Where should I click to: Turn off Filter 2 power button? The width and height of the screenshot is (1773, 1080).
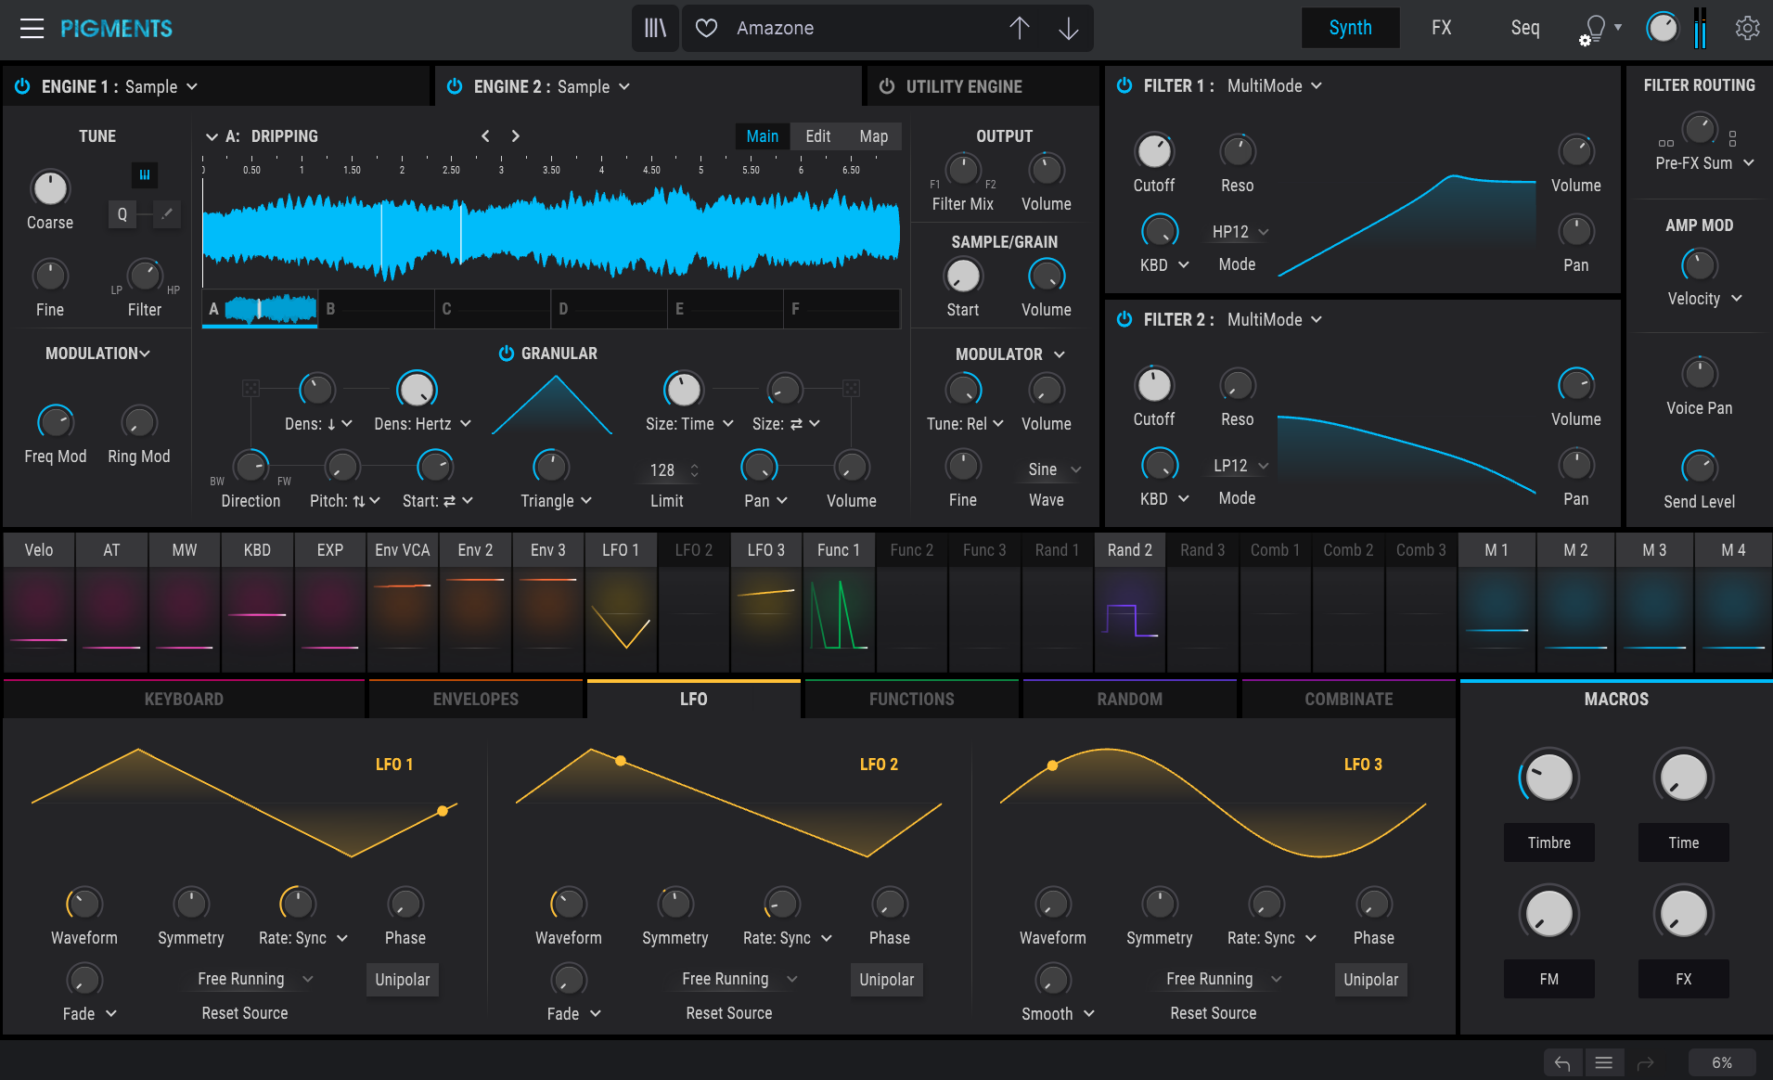[1124, 319]
